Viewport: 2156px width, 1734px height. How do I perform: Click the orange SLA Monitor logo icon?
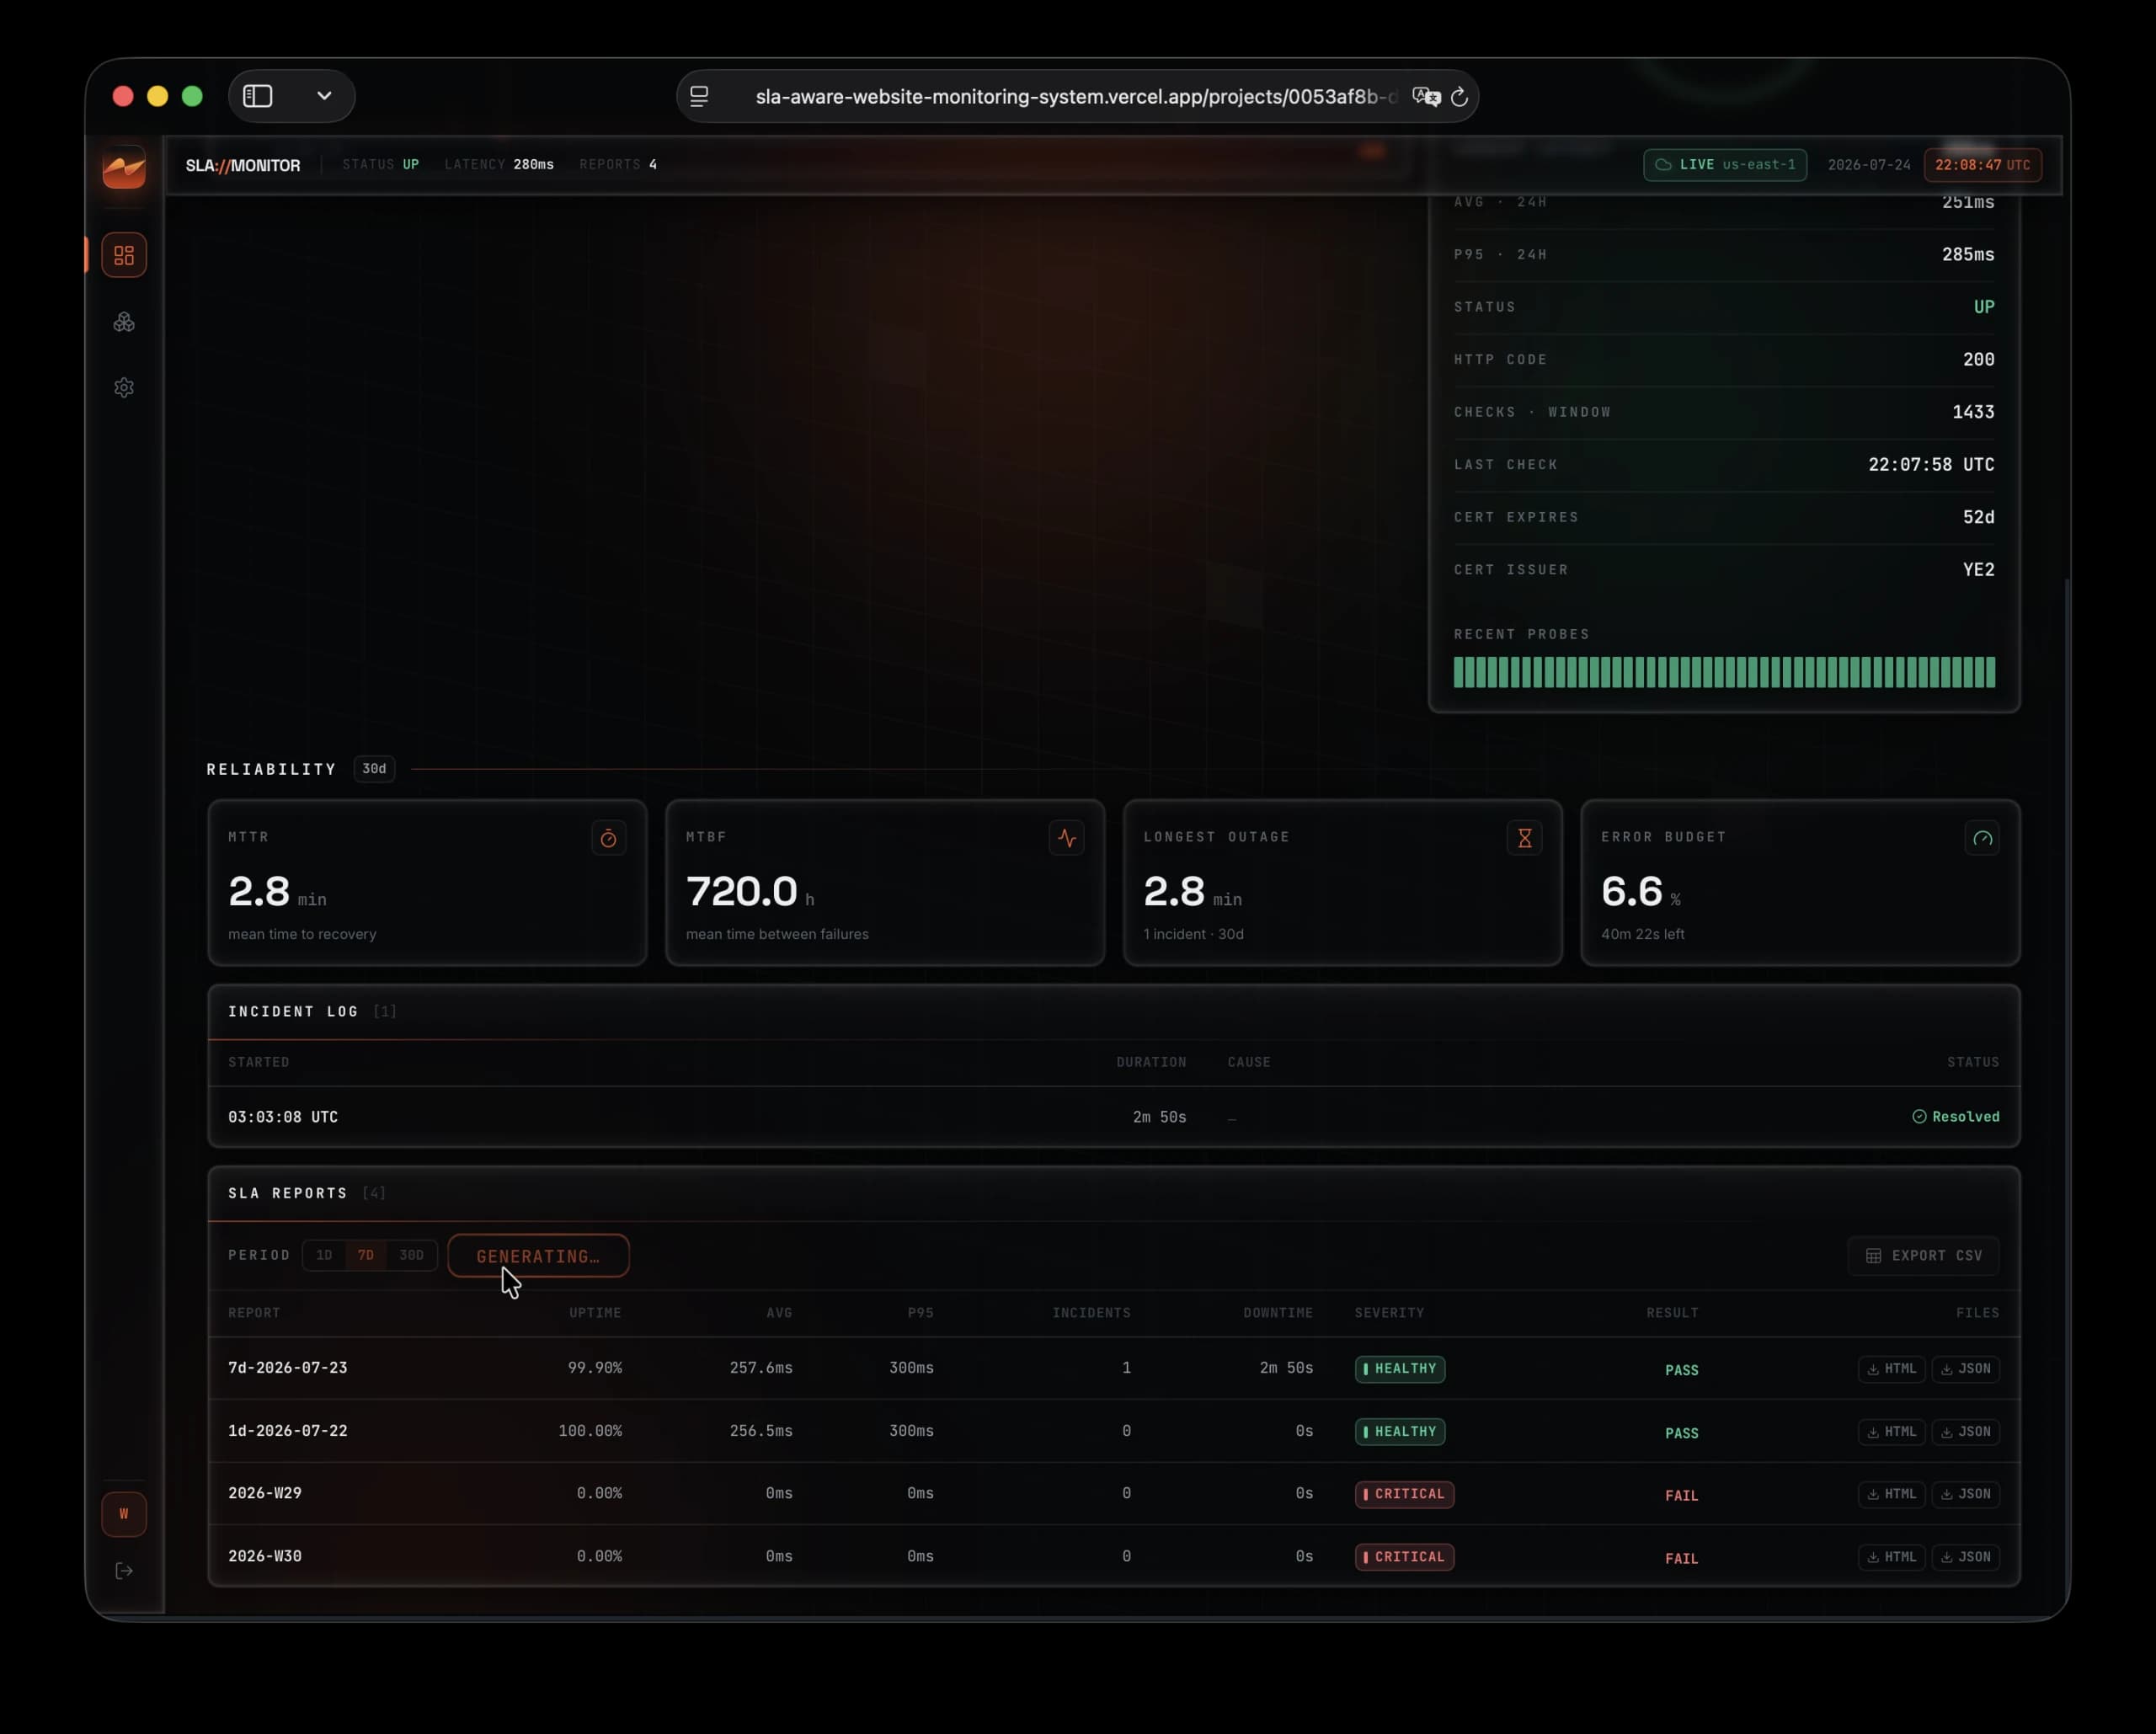point(124,167)
